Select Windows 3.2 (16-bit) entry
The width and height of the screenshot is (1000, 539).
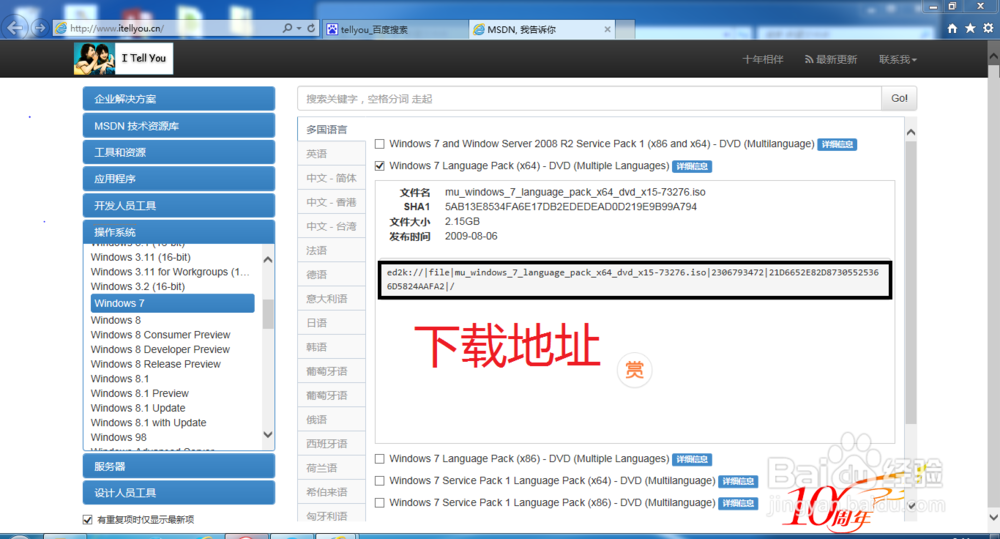click(x=138, y=286)
